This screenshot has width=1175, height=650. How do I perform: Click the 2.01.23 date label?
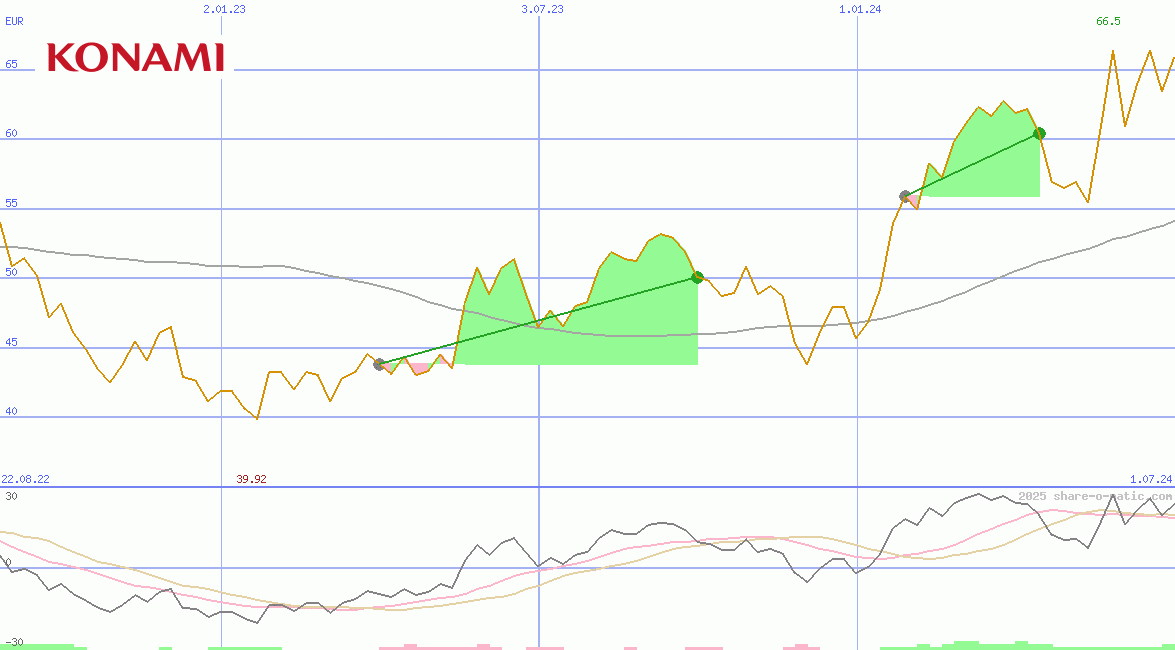[225, 10]
